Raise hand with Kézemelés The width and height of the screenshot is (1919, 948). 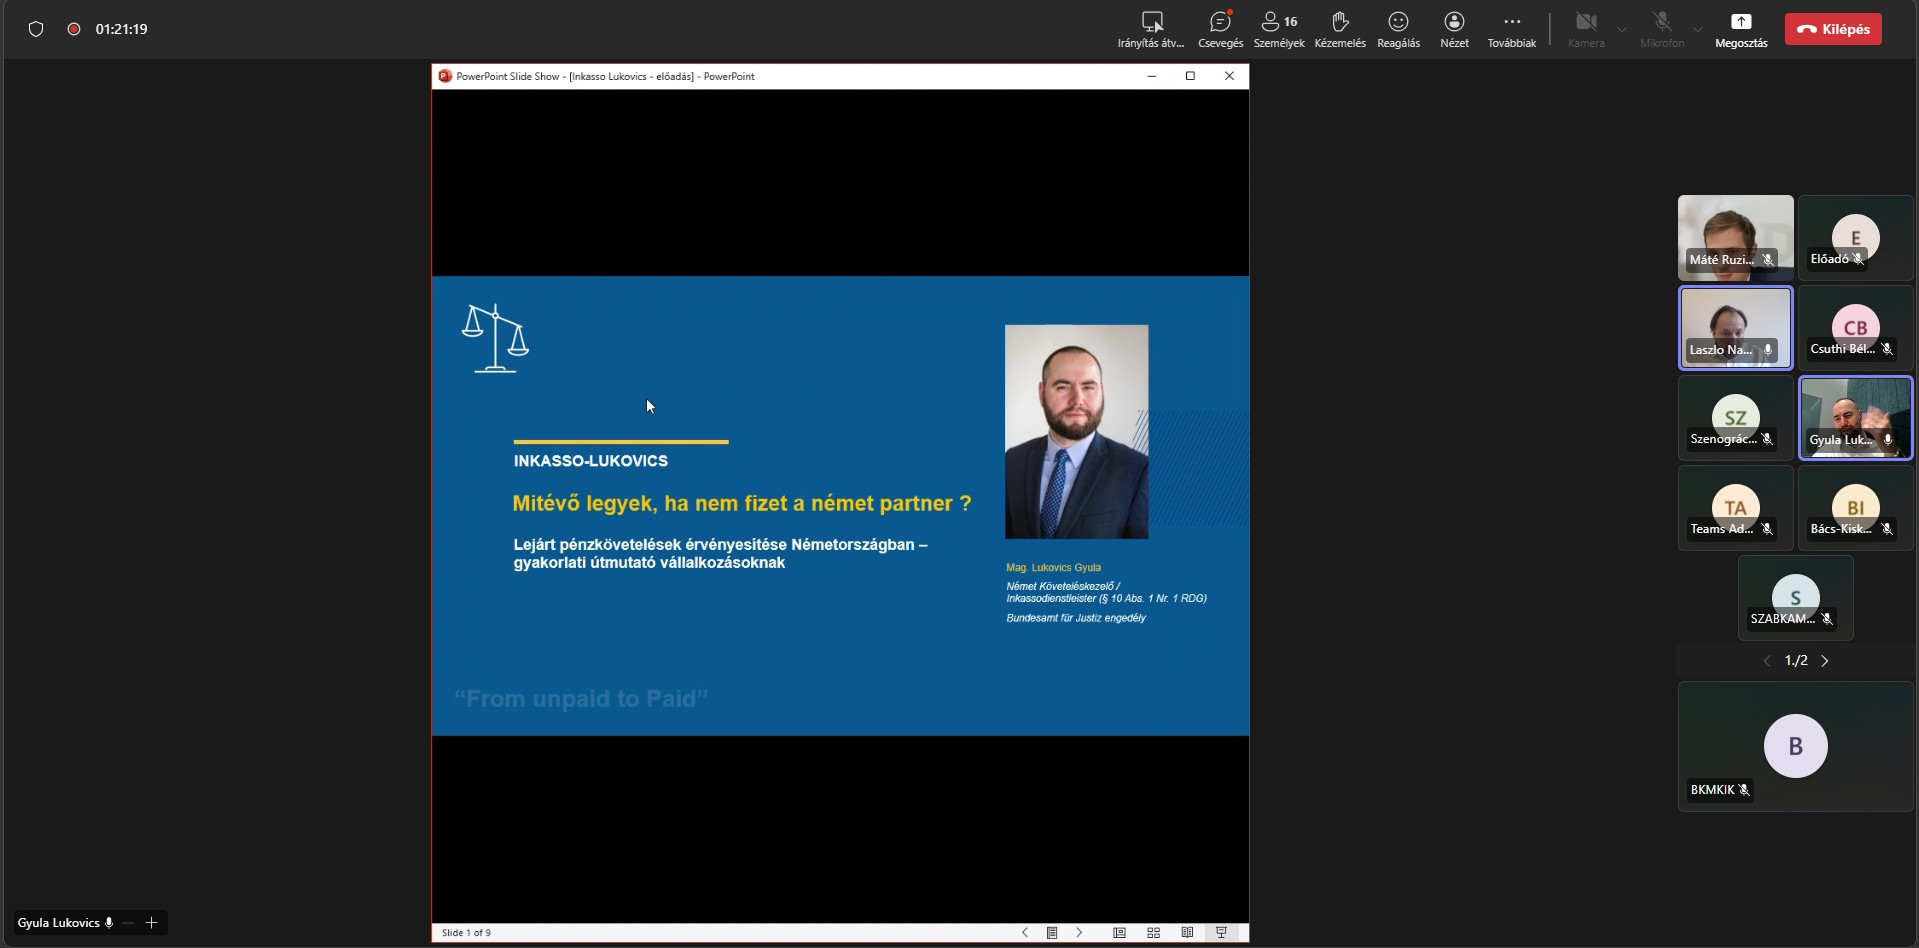click(x=1340, y=29)
